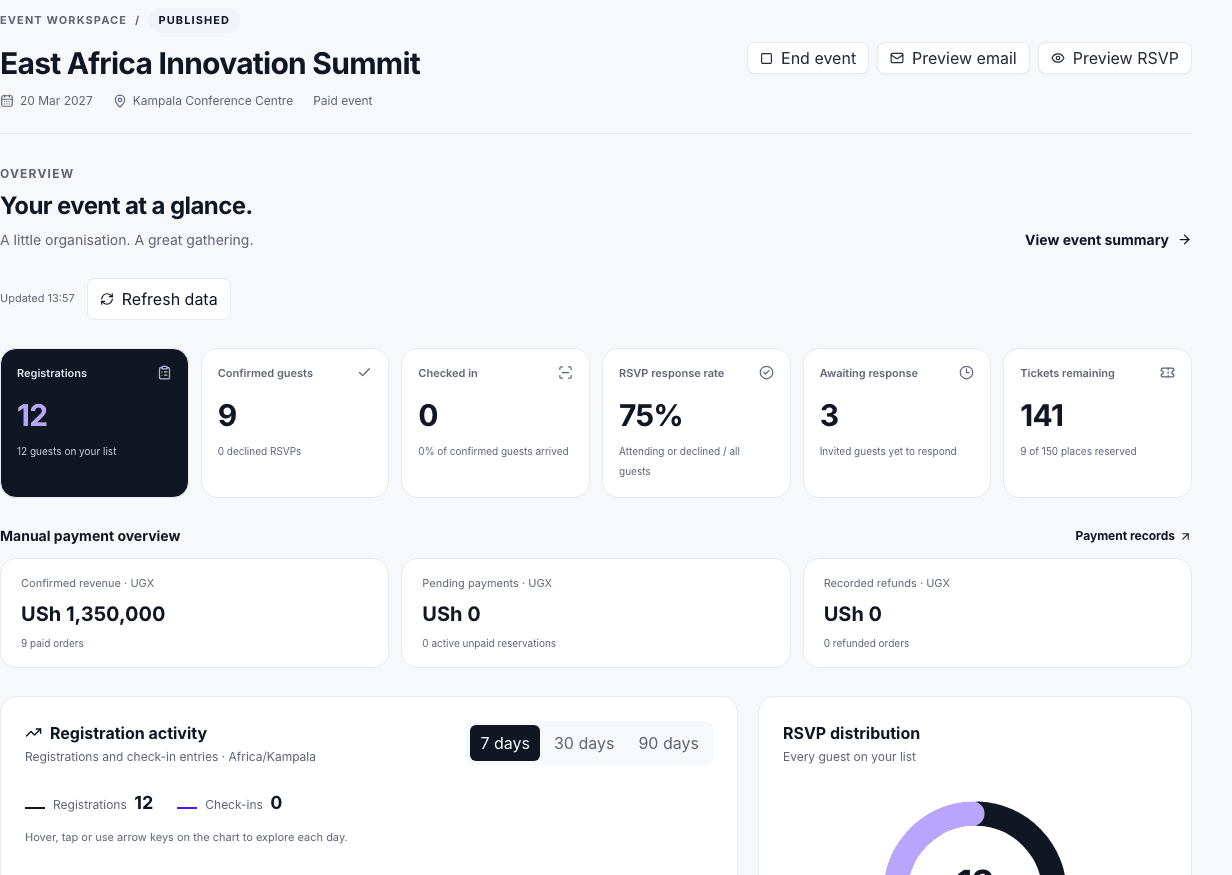Click the '0 refunded orders' text

866,643
